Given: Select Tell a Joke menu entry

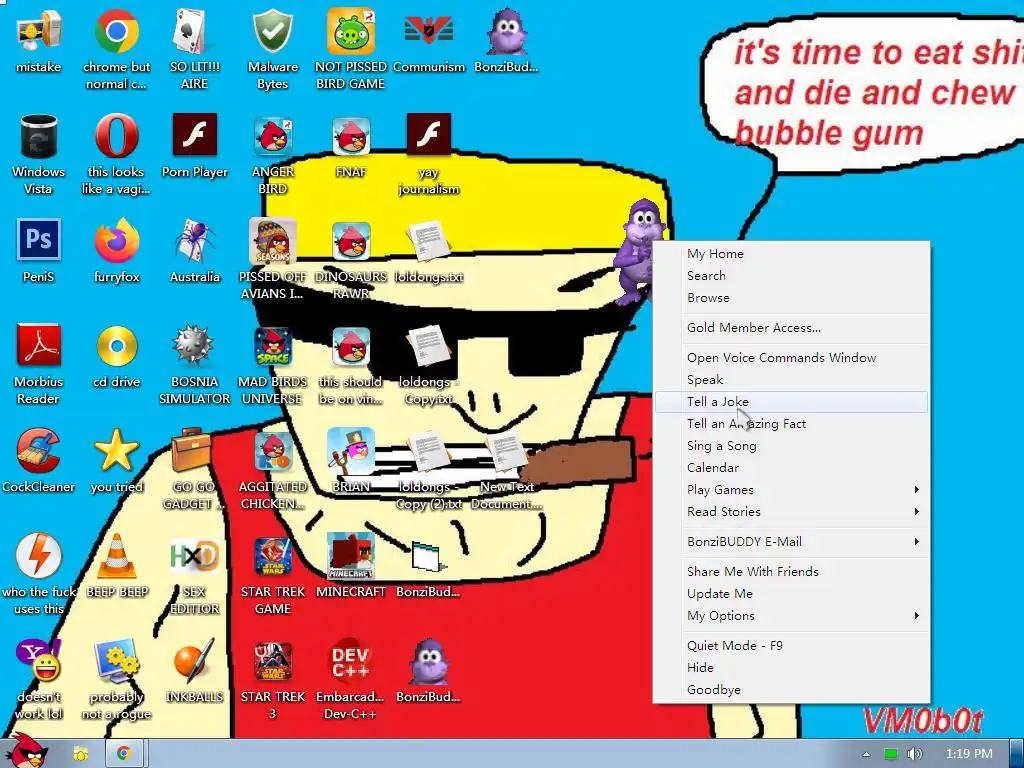Looking at the screenshot, I should (x=791, y=402).
